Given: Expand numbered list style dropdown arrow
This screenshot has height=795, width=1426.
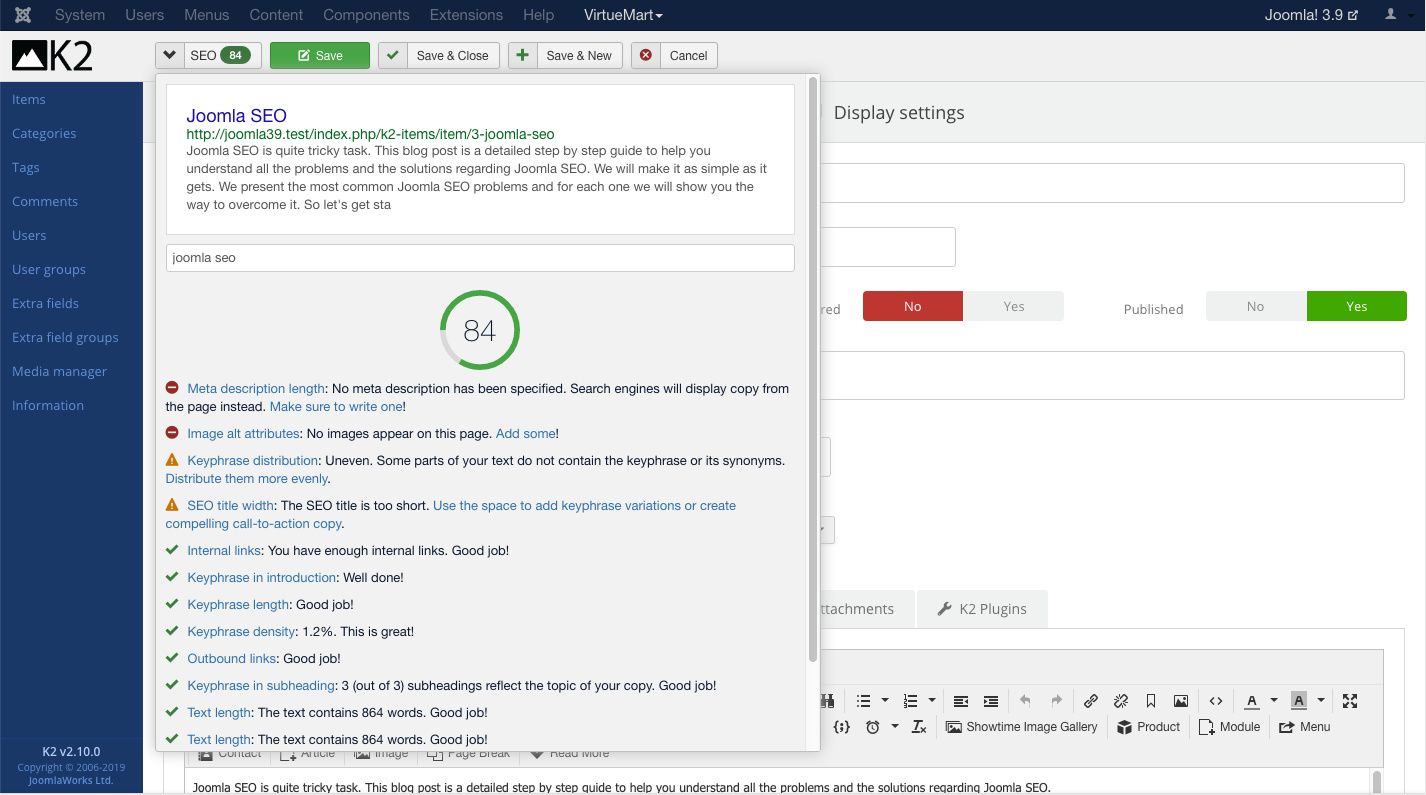Looking at the screenshot, I should click(932, 701).
